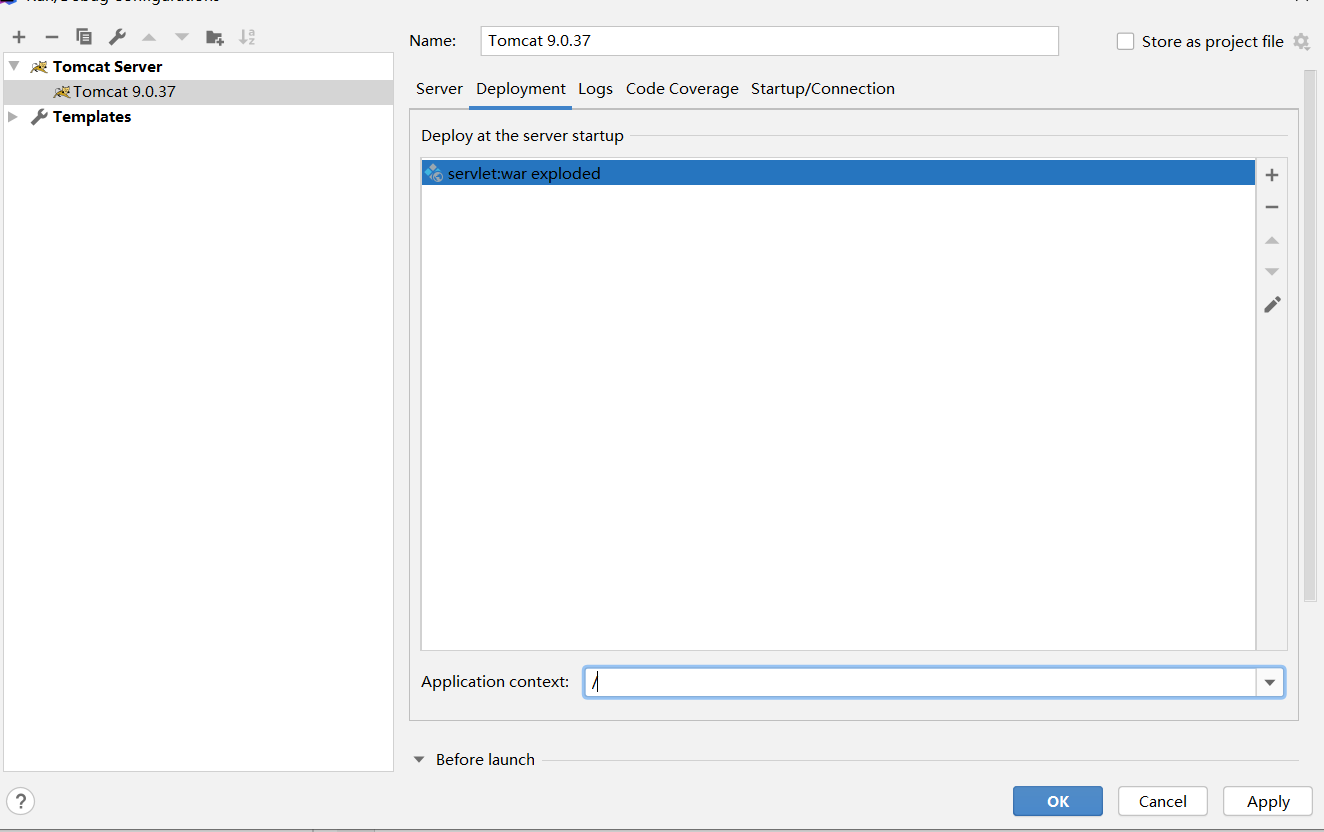Open the Application context dropdown arrow
Viewport: 1324px width, 832px height.
(1270, 682)
